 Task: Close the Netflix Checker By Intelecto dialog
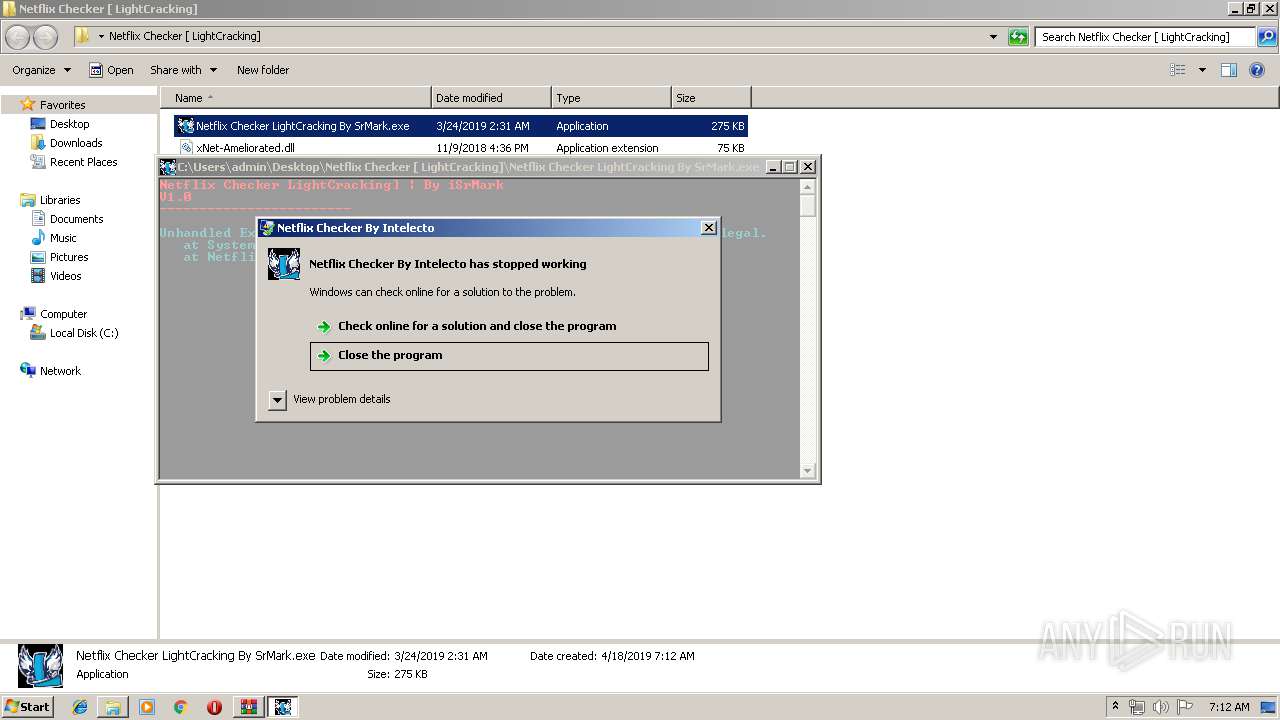709,228
